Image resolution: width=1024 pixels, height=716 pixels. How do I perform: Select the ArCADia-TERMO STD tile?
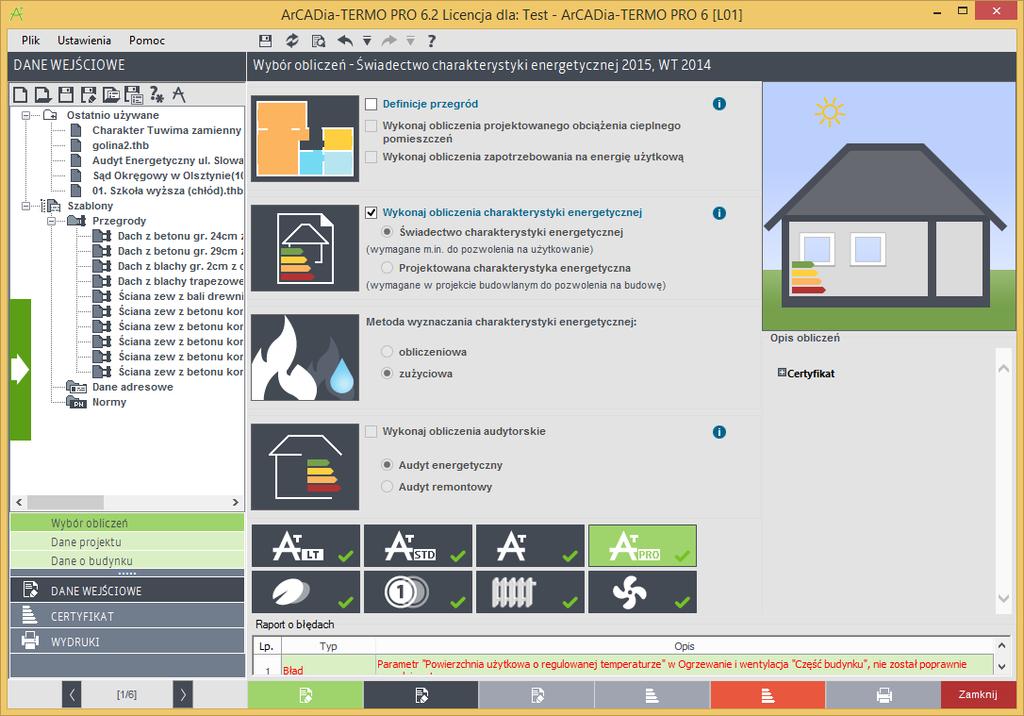point(417,545)
